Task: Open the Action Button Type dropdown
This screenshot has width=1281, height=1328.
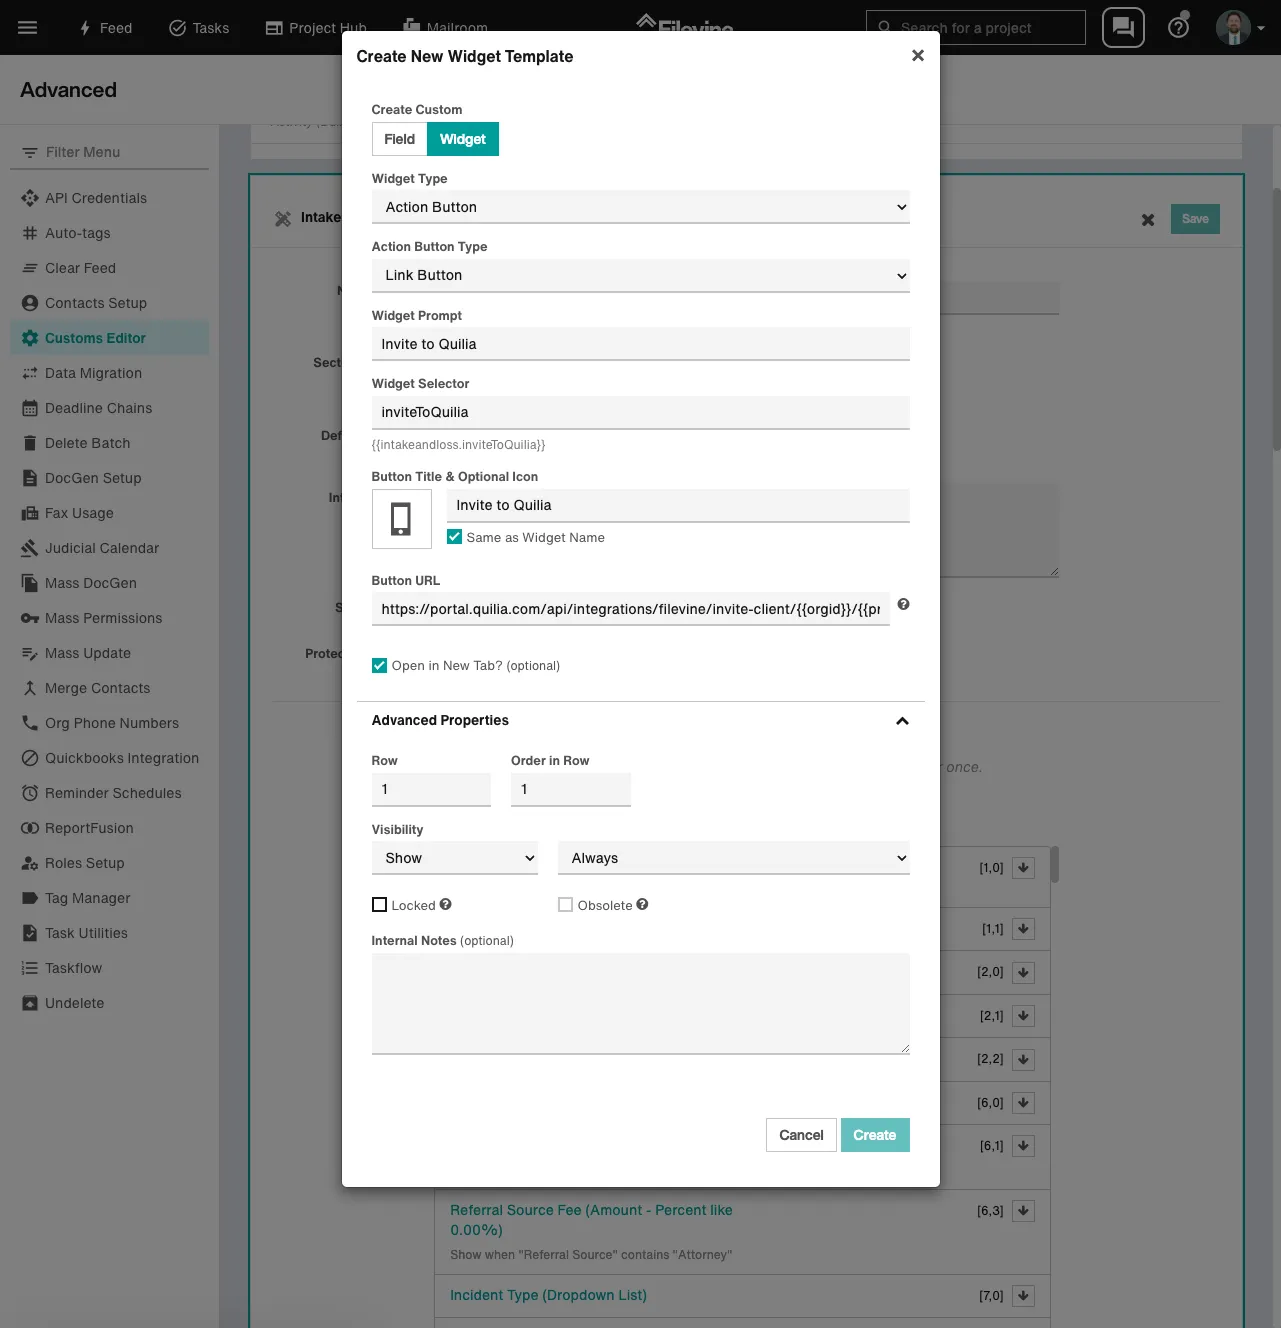Action: [x=641, y=275]
